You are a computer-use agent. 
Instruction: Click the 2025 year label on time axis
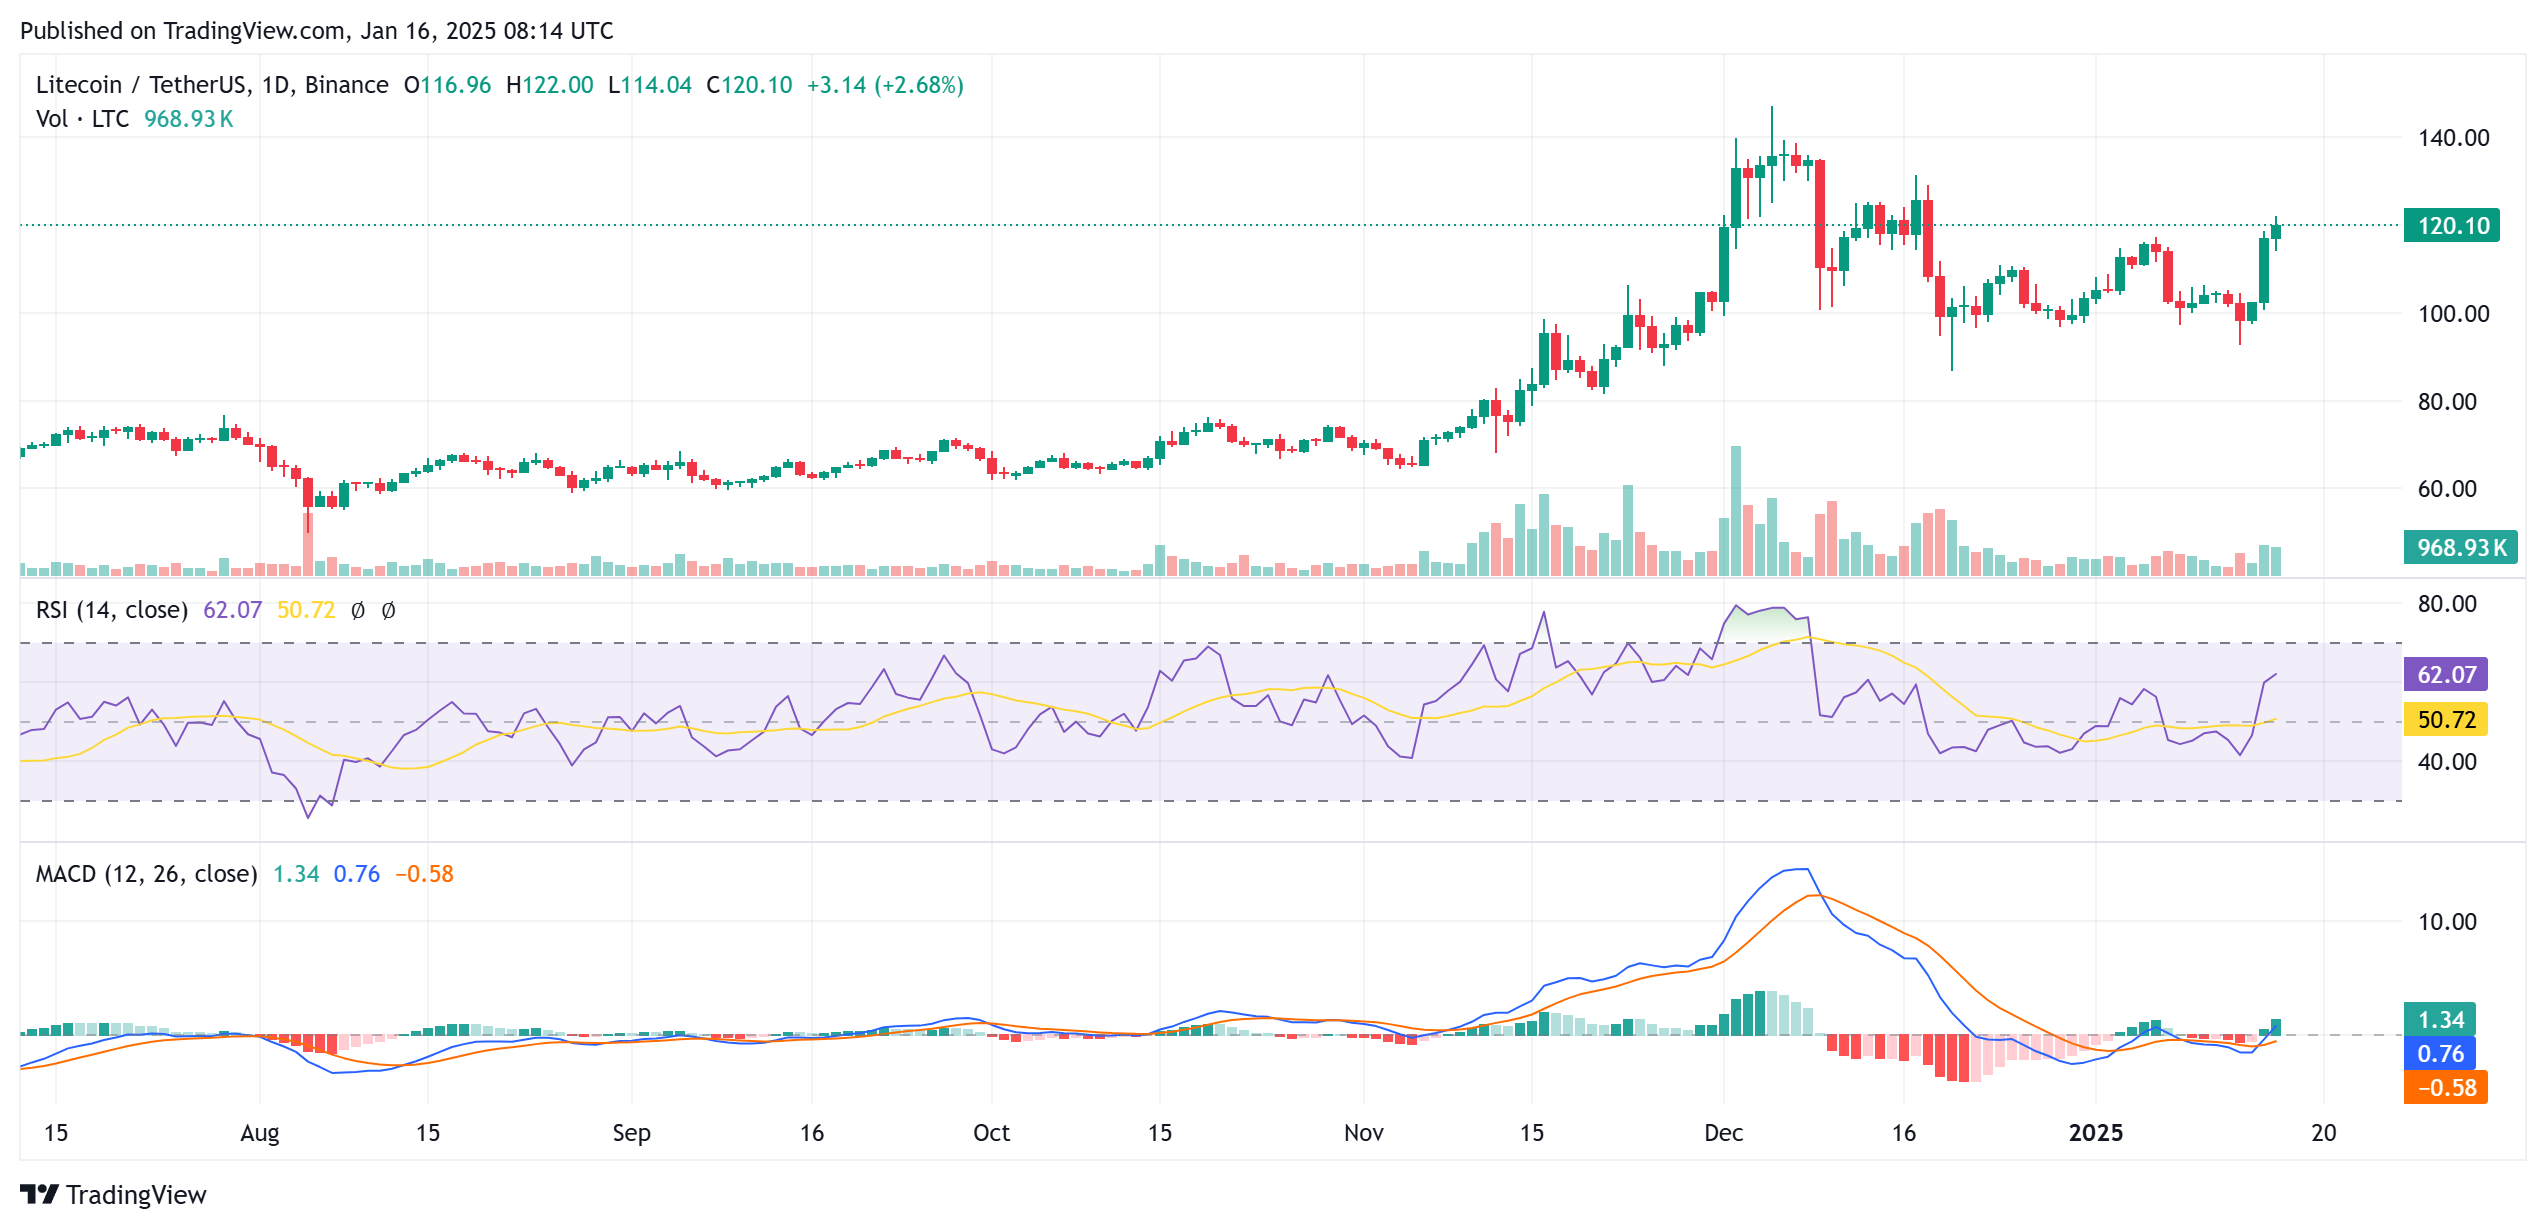tap(2095, 1133)
